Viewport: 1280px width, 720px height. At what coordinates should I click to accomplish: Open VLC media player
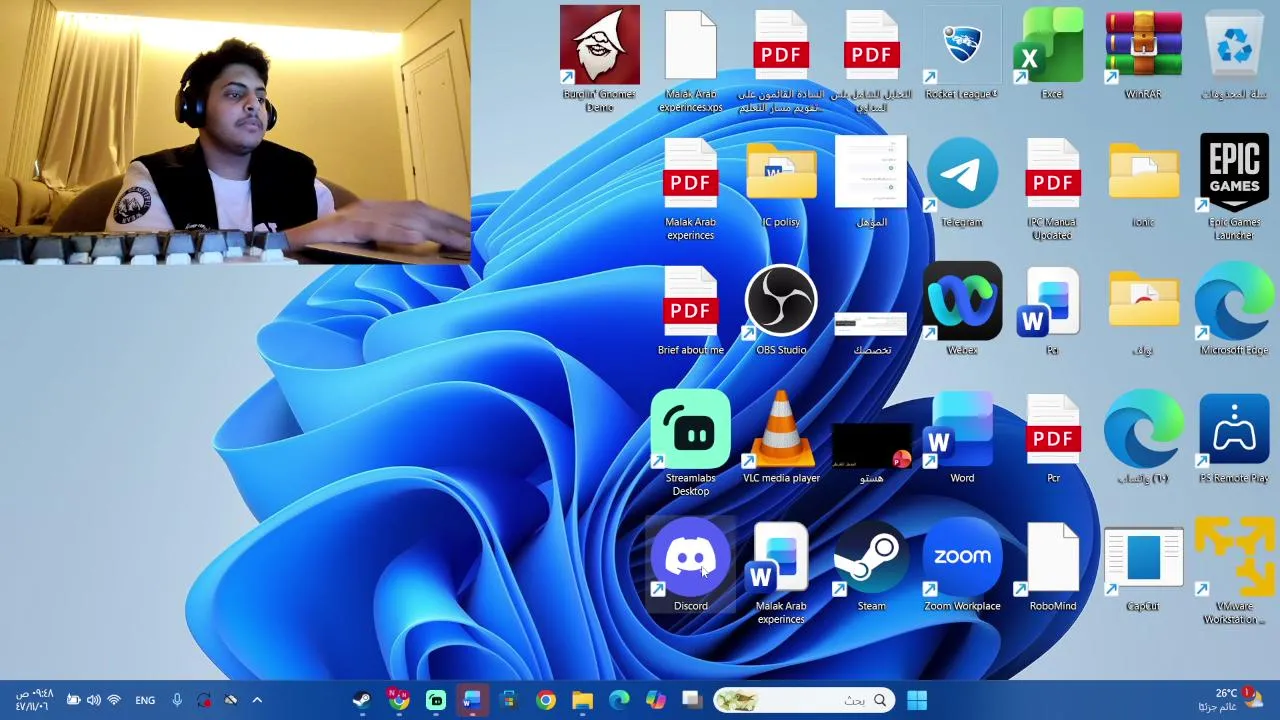[781, 439]
